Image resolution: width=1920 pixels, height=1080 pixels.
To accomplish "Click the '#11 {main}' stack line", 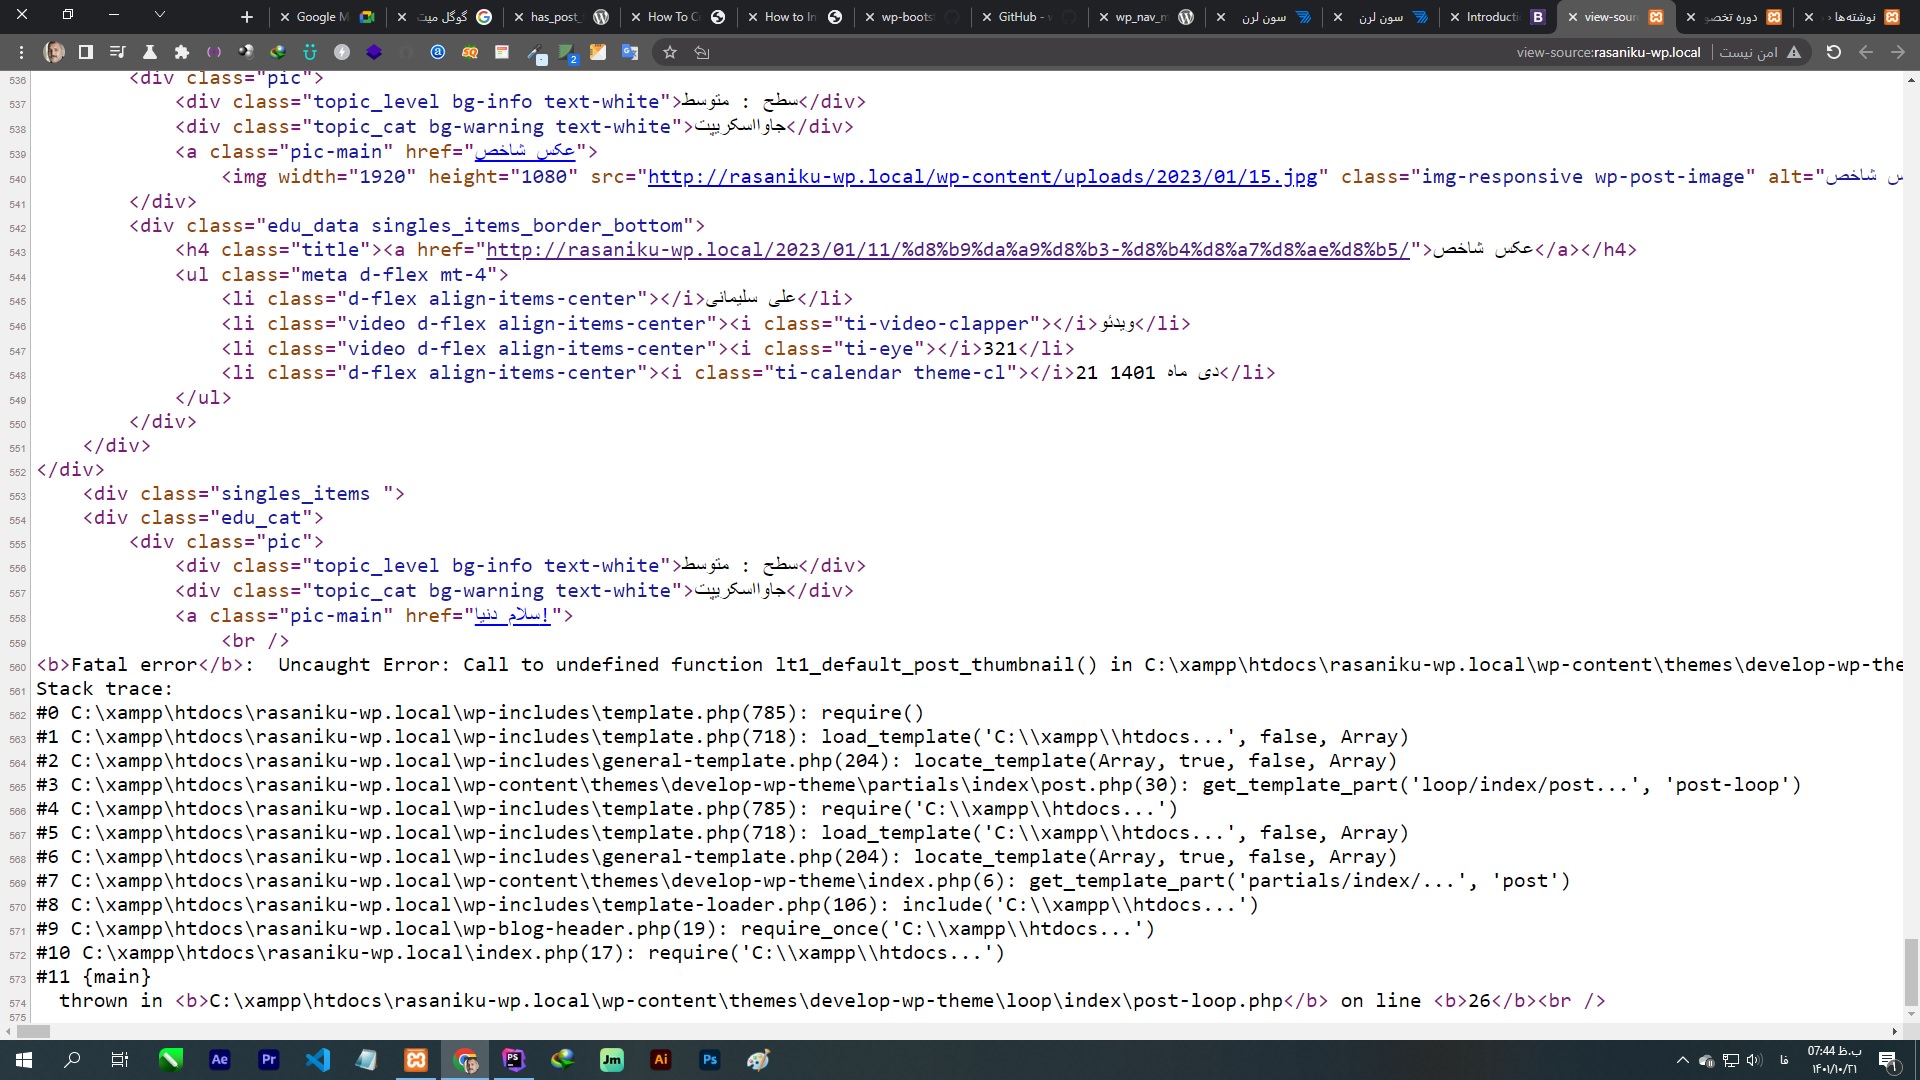I will pyautogui.click(x=93, y=977).
